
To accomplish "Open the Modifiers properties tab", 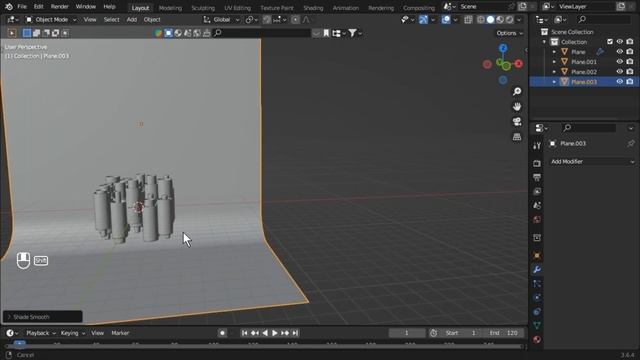I will tap(537, 269).
